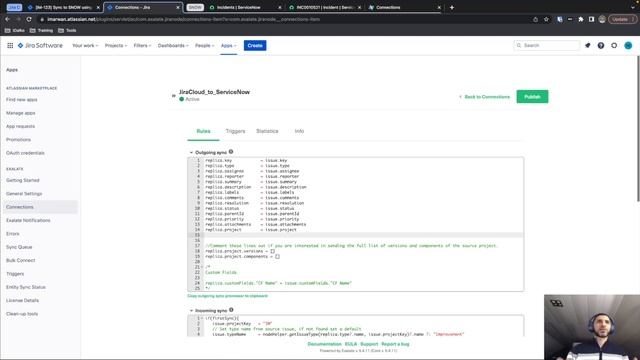Image resolution: width=640 pixels, height=360 pixels.
Task: Open the Projects menu
Action: point(116,45)
